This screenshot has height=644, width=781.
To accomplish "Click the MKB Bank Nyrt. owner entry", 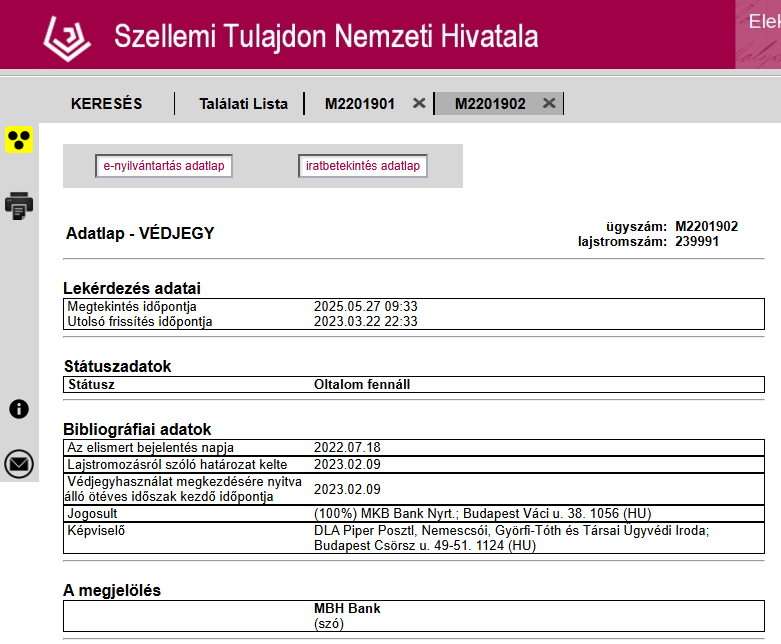I will click(483, 514).
